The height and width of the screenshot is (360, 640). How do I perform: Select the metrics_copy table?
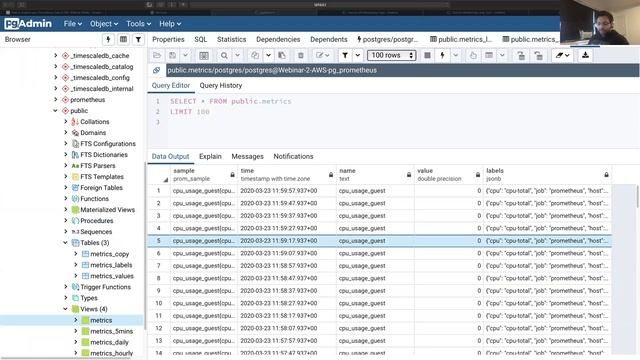(109, 254)
